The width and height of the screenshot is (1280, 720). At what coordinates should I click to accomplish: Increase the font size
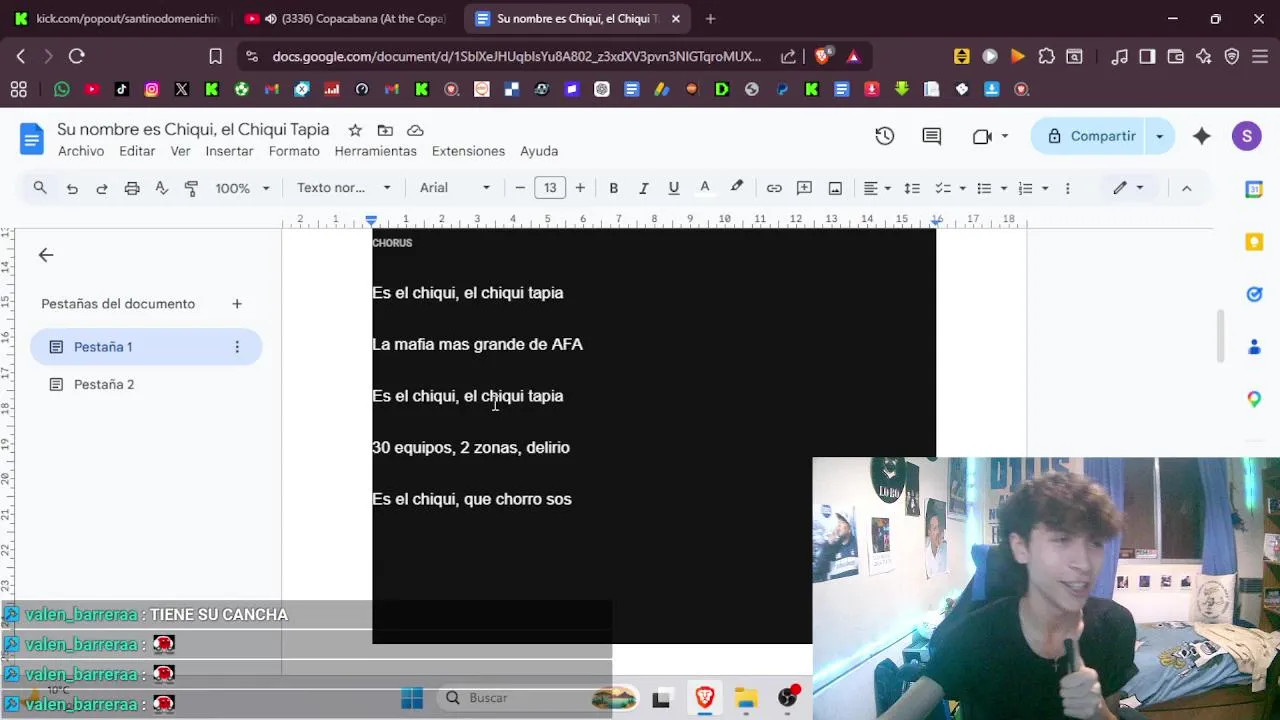click(x=580, y=188)
